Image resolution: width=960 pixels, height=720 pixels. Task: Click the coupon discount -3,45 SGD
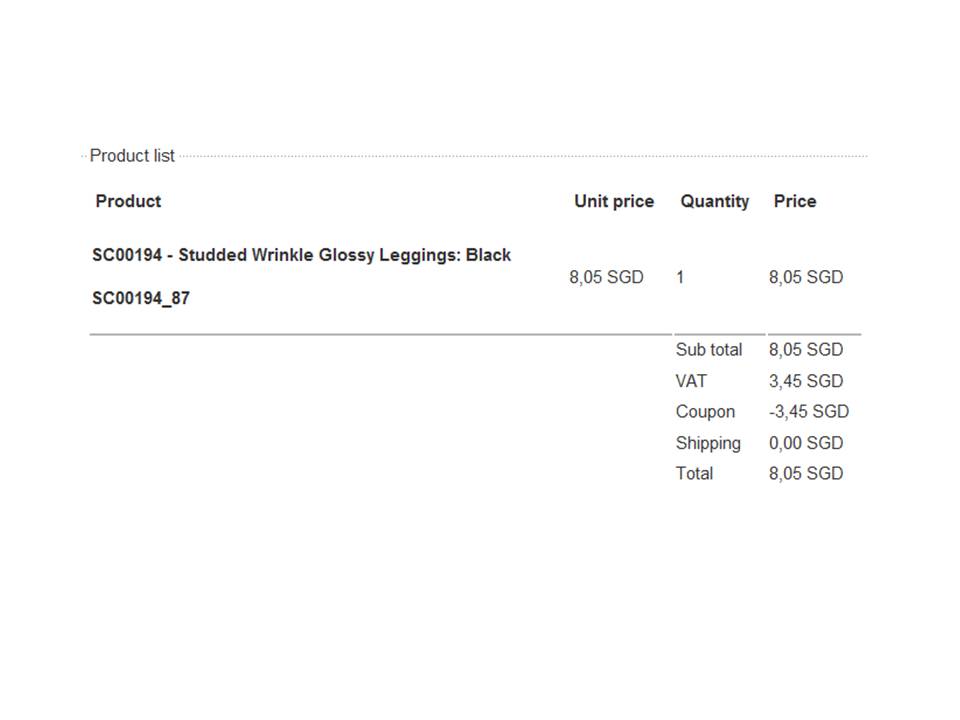pyautogui.click(x=808, y=412)
